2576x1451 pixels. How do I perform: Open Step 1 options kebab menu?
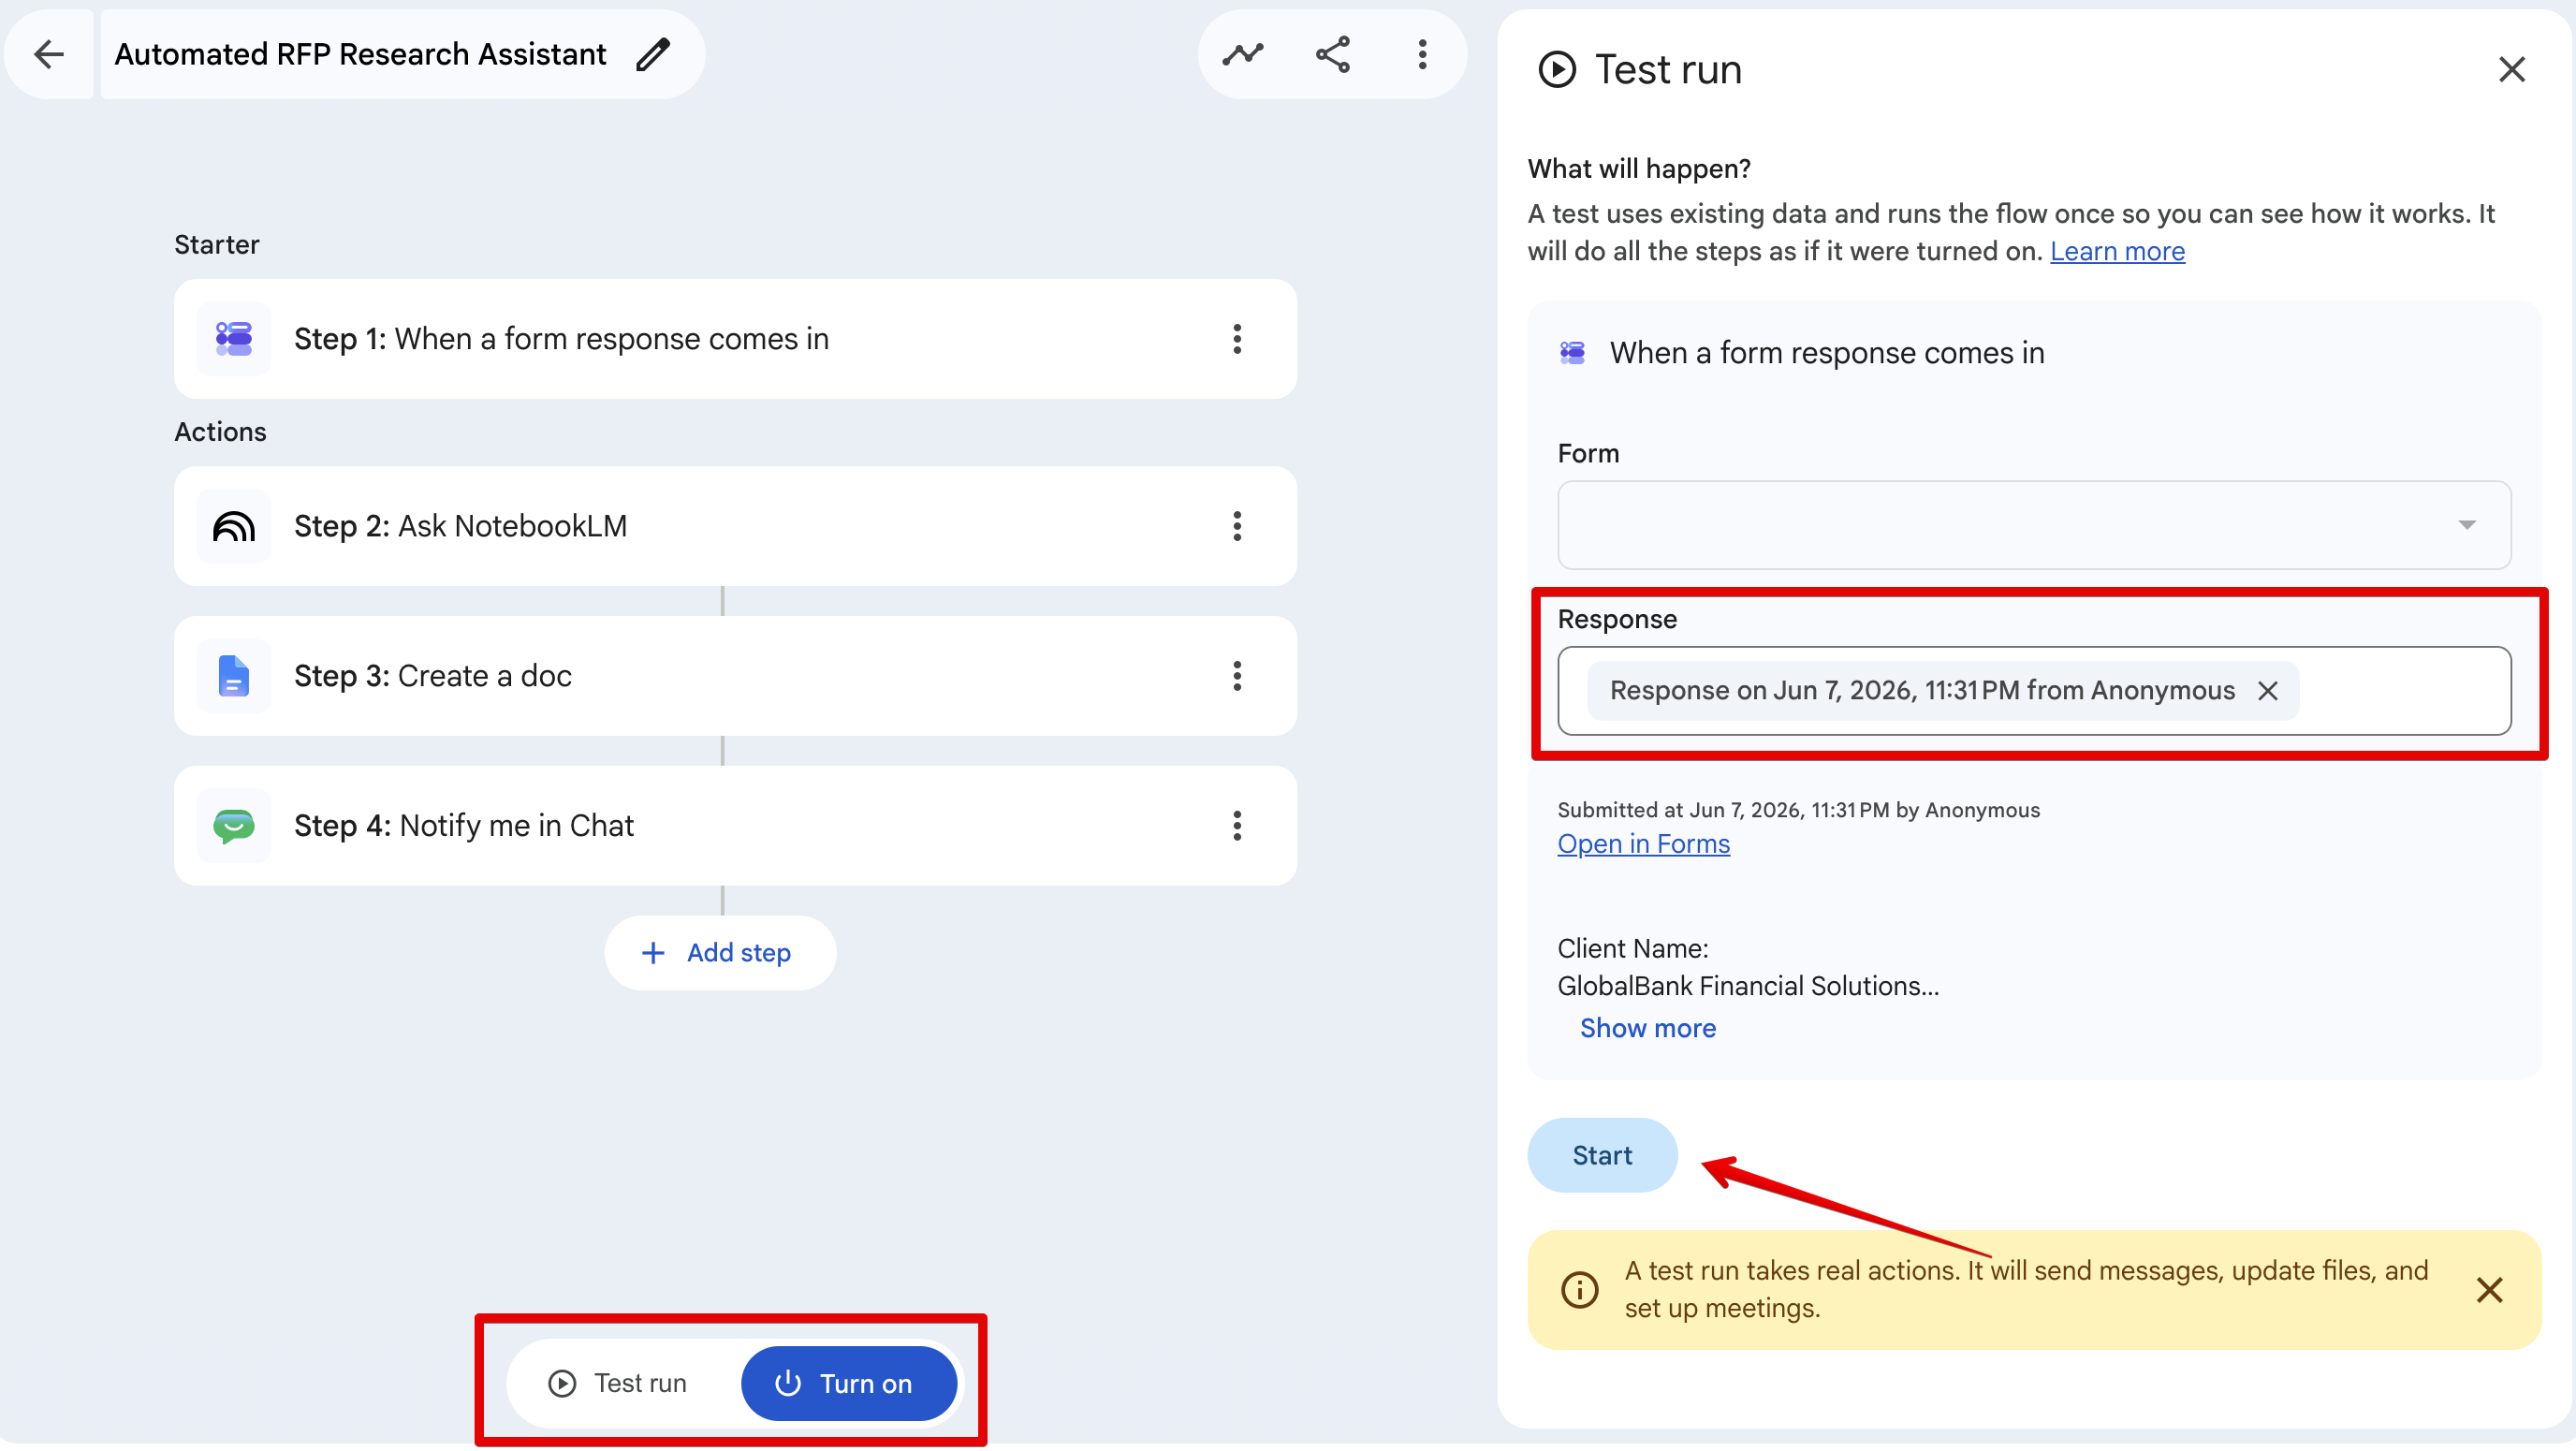click(1237, 339)
